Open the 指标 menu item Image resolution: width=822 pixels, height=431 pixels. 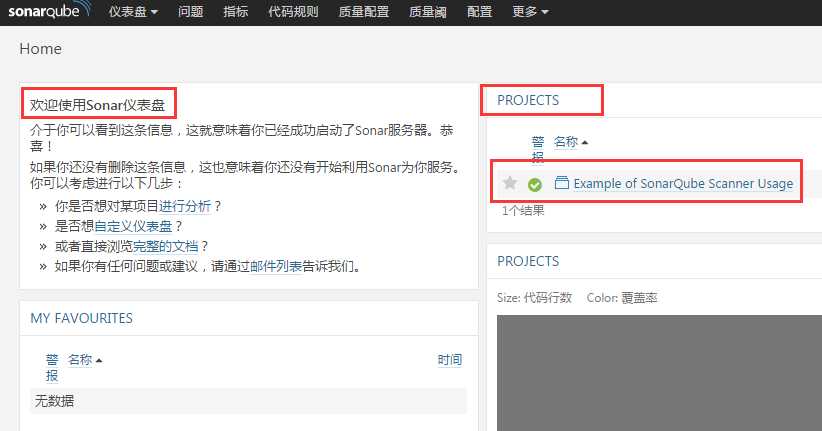235,12
